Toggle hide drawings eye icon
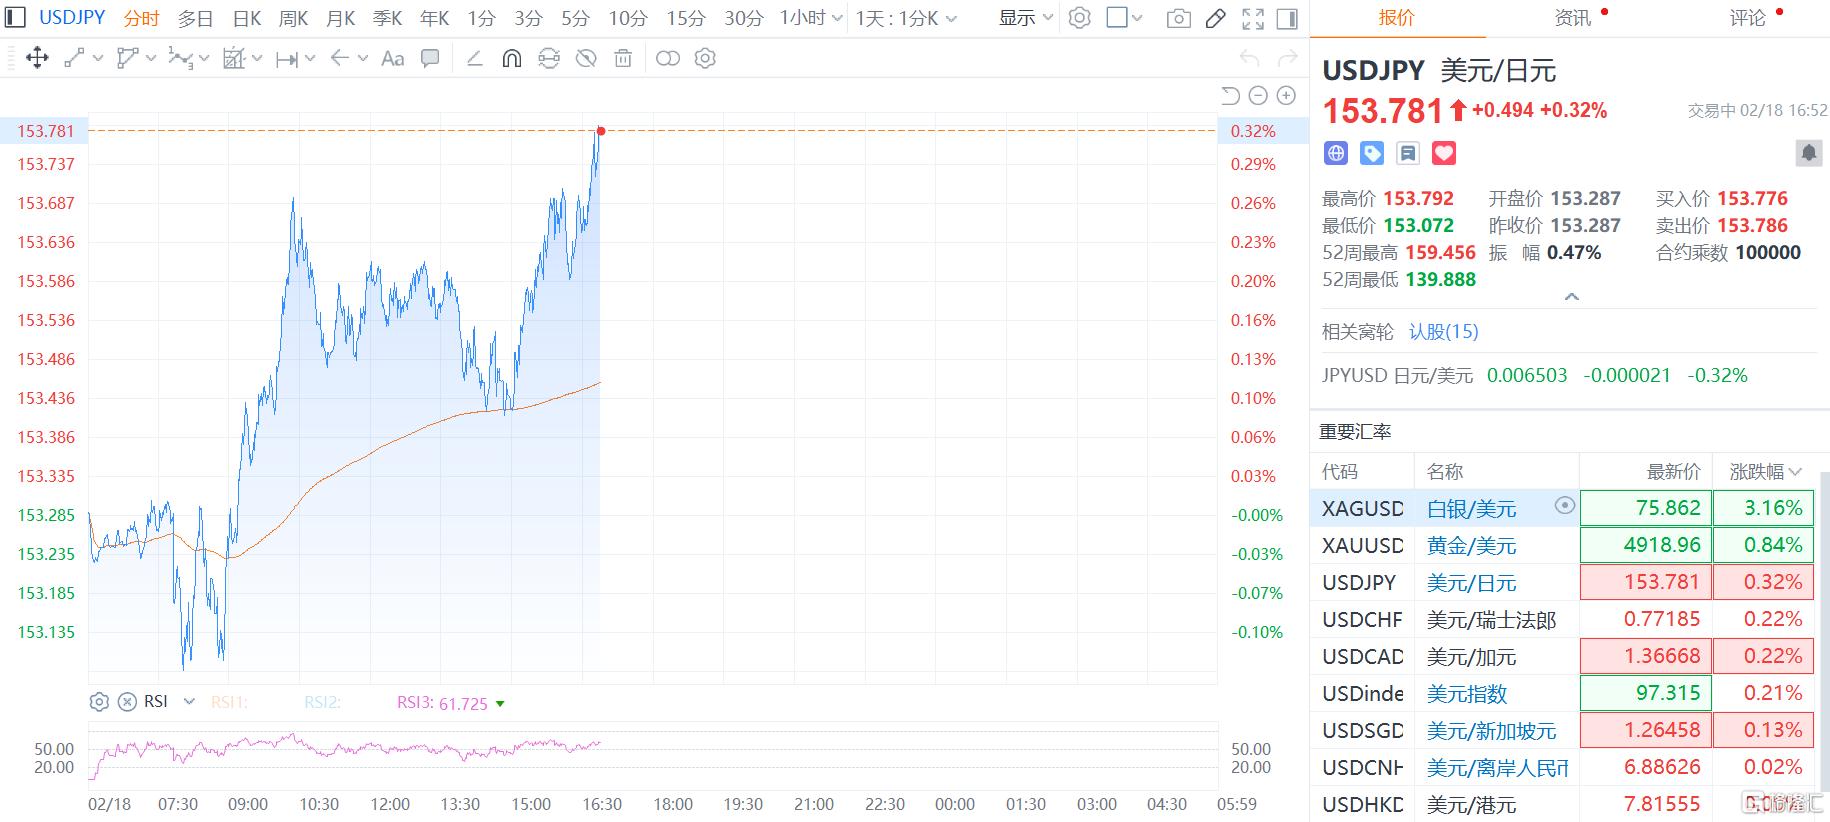 pos(586,59)
